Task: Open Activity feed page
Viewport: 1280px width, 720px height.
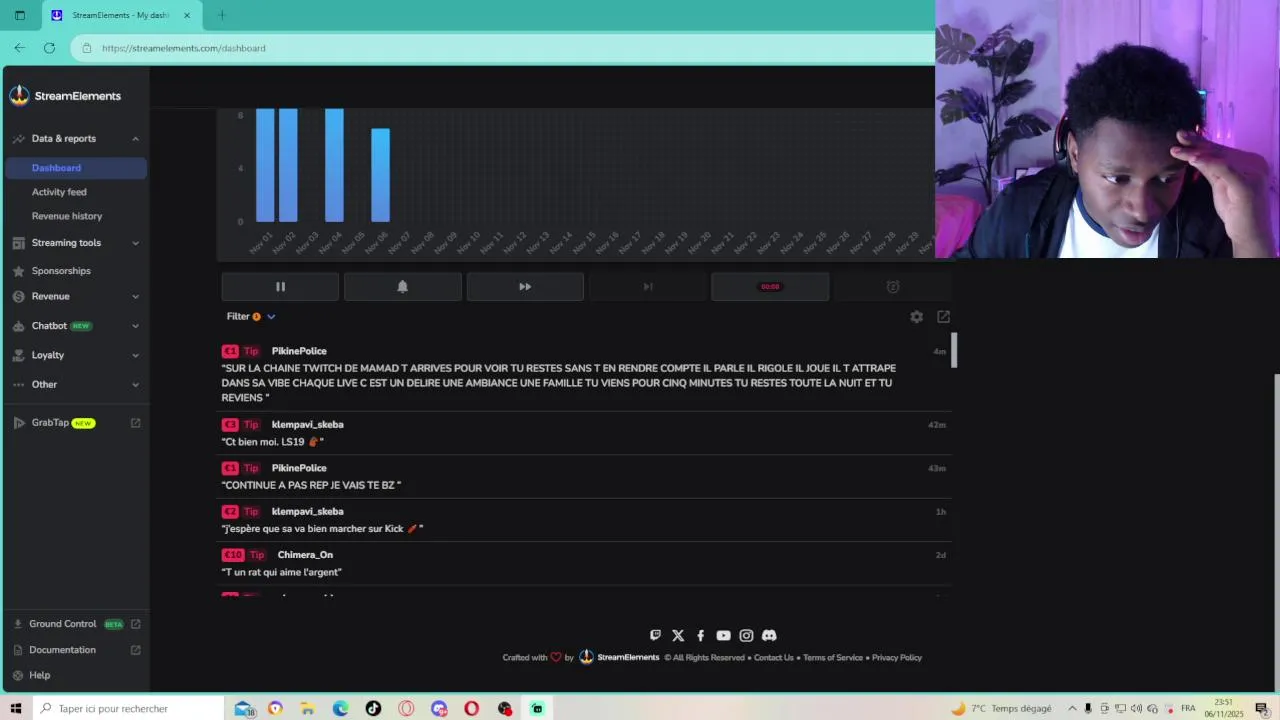Action: (x=59, y=192)
